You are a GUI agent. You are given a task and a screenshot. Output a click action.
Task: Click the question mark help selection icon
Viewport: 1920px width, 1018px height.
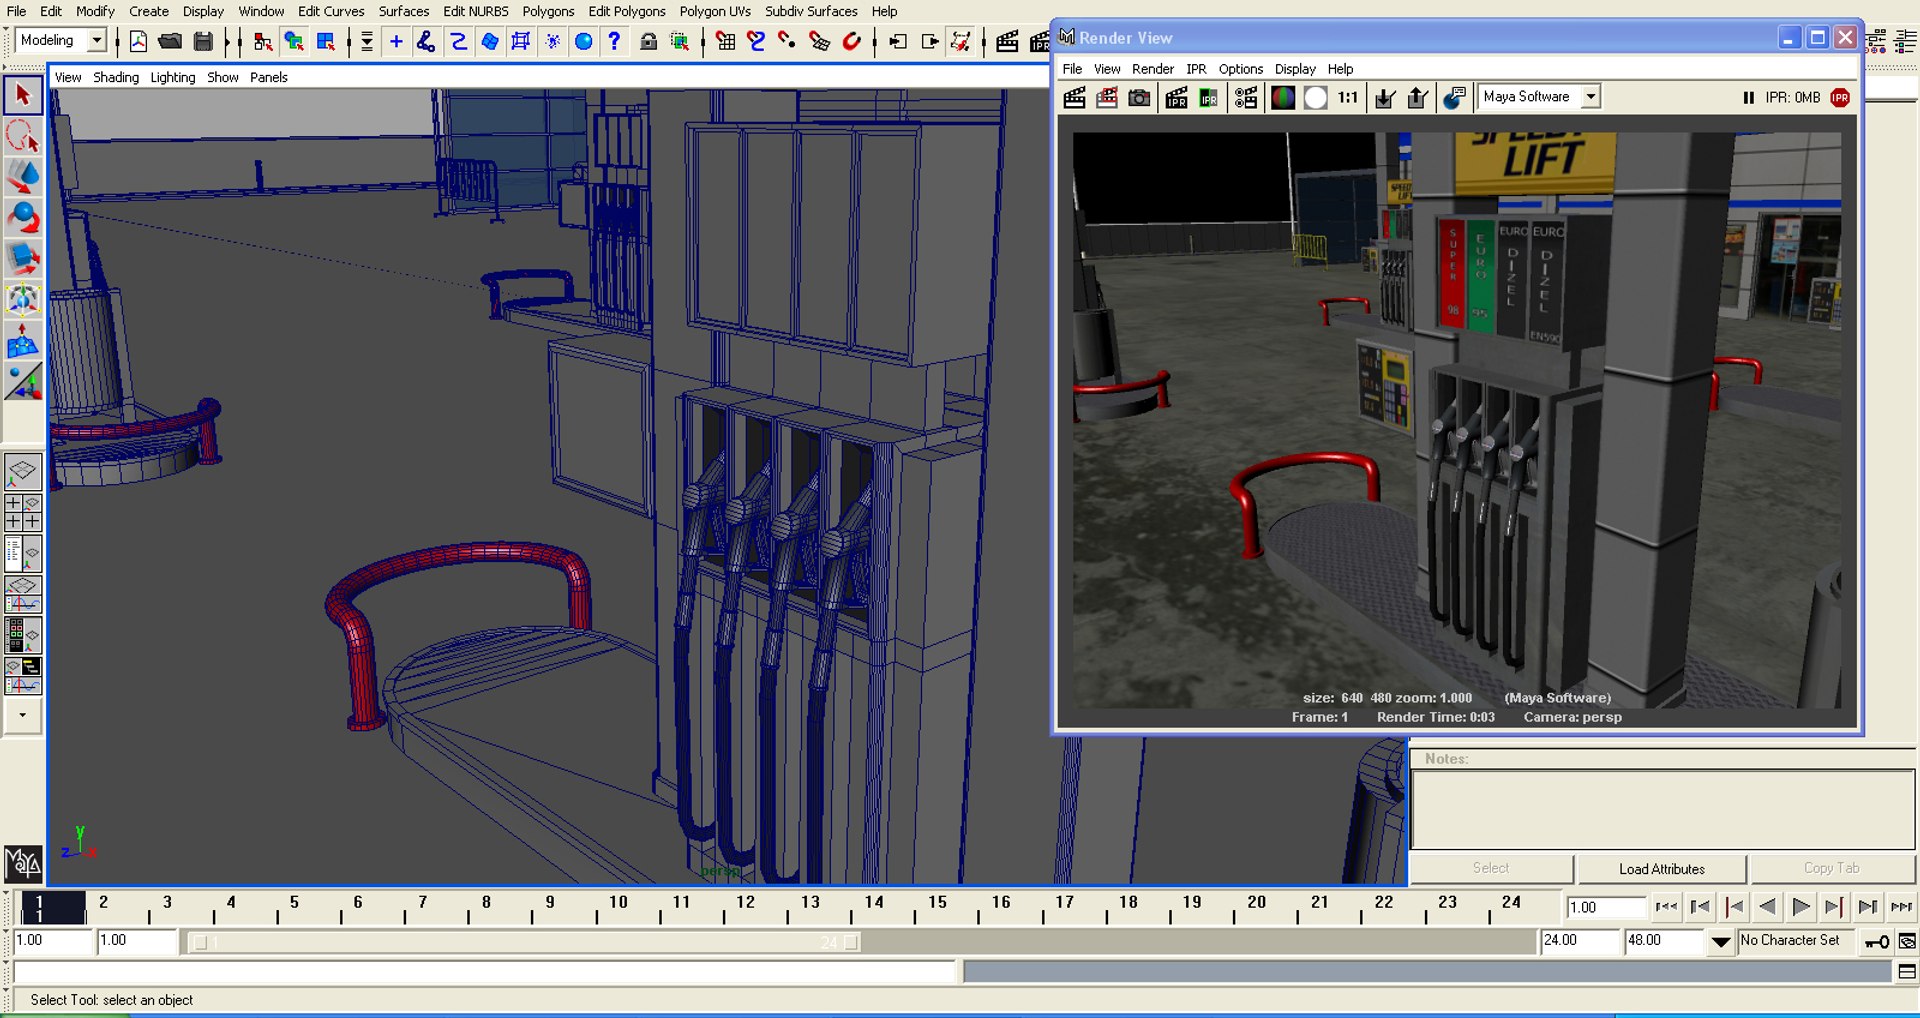click(615, 41)
